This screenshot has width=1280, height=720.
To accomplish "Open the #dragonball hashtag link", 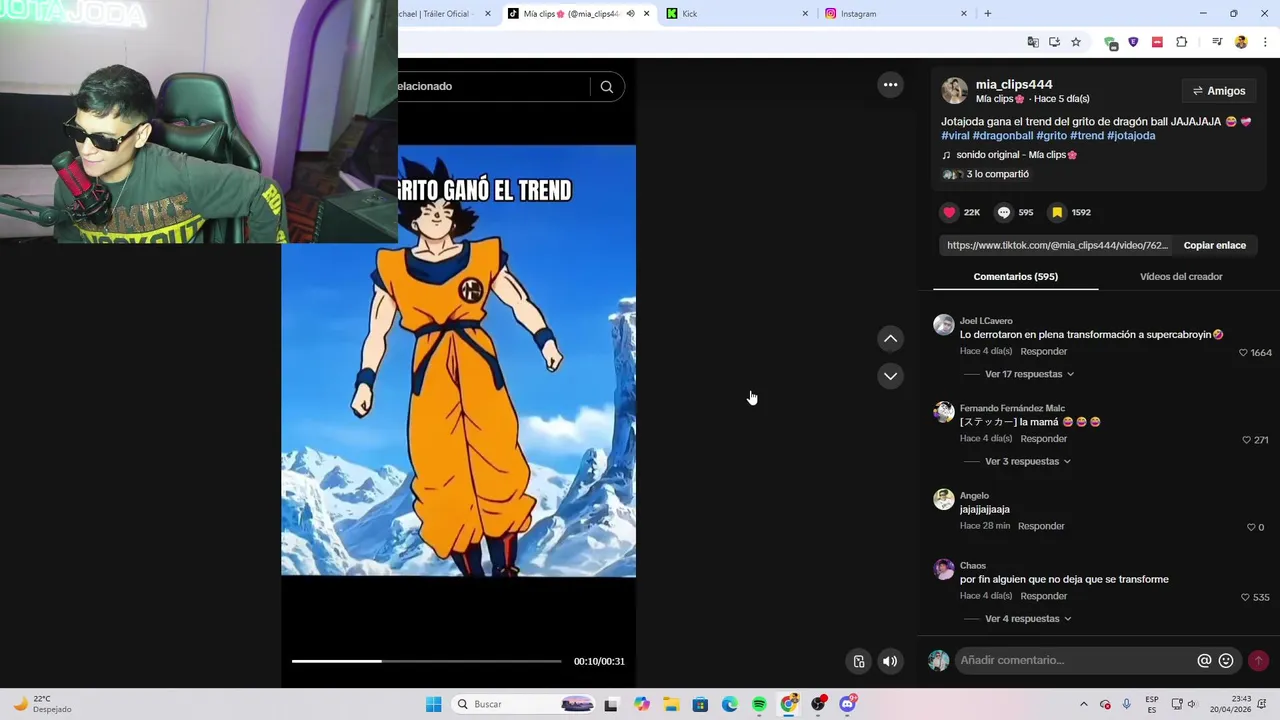I will (x=1002, y=136).
